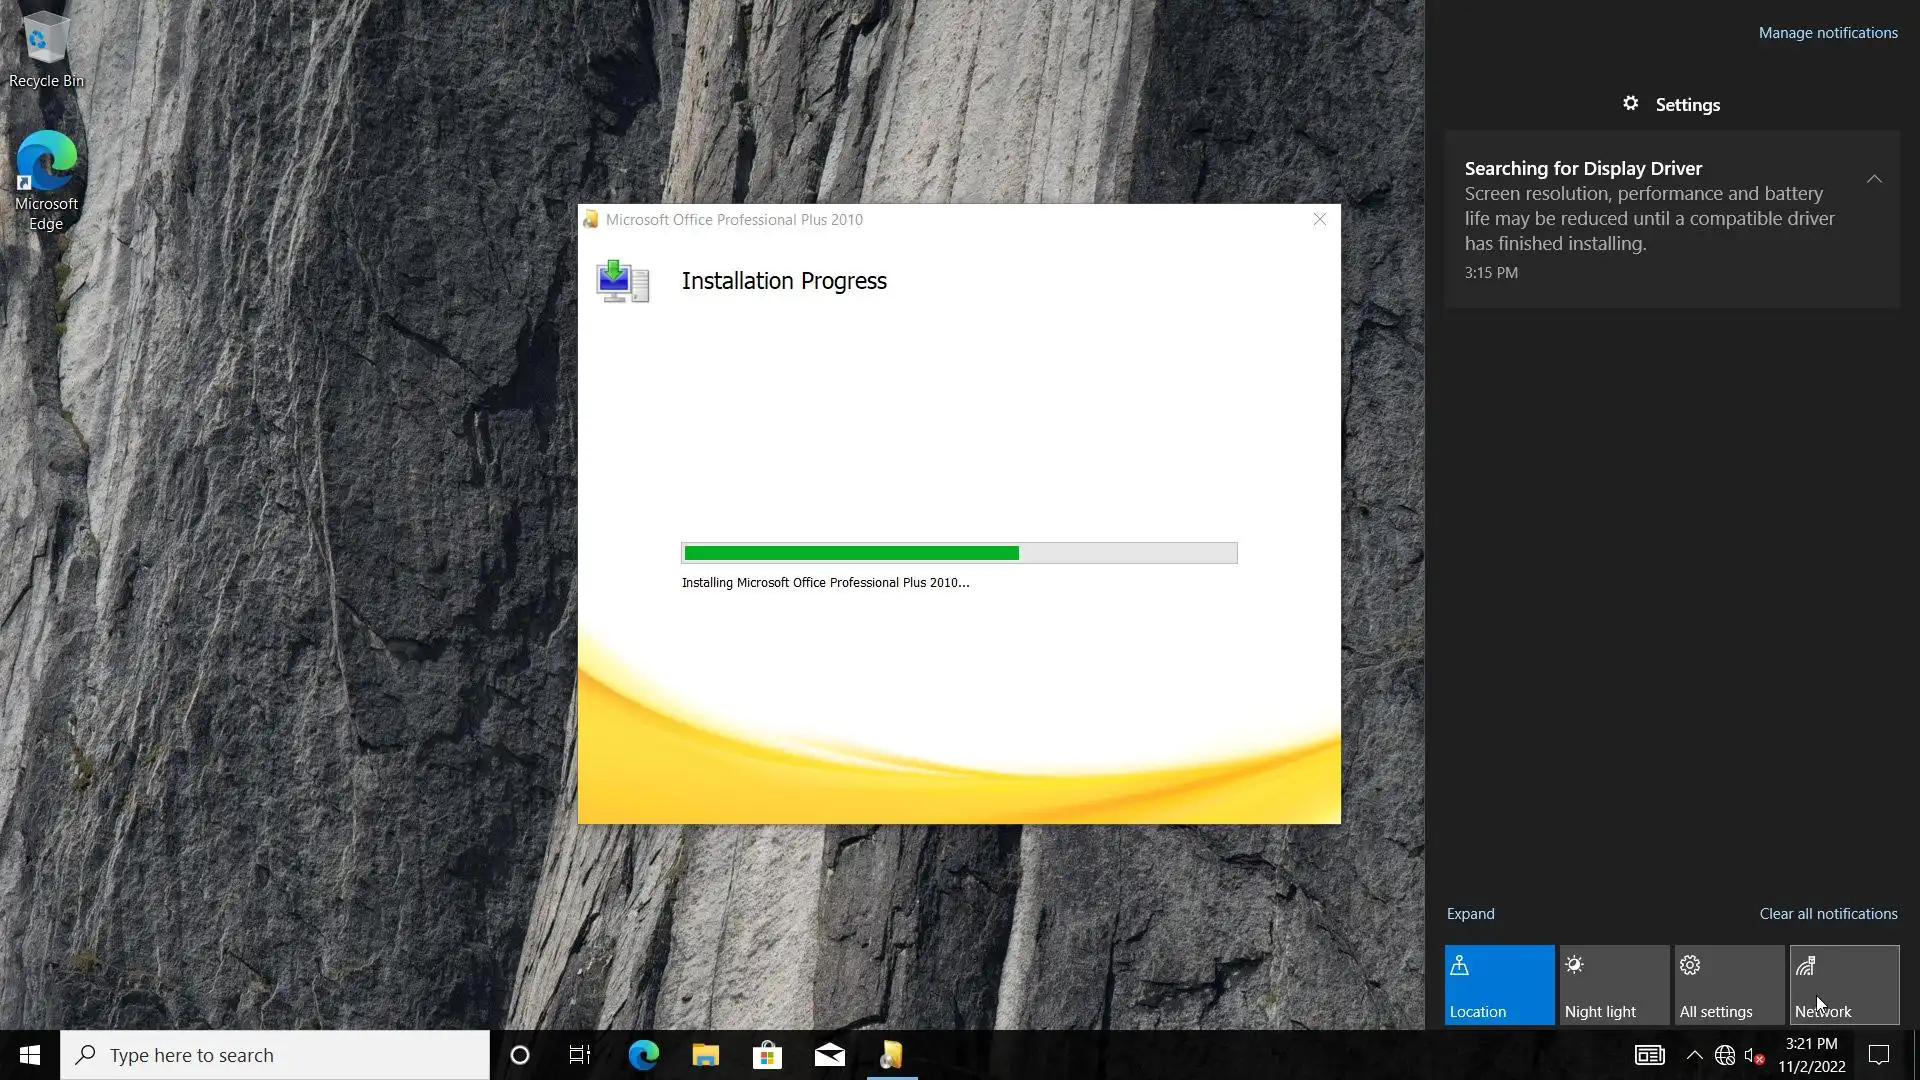Viewport: 1920px width, 1080px height.
Task: Select Office installer taskbar icon
Action: click(x=891, y=1055)
